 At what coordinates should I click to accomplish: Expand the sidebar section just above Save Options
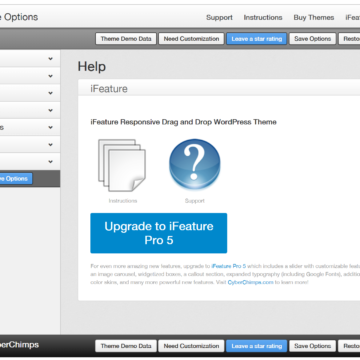30,162
